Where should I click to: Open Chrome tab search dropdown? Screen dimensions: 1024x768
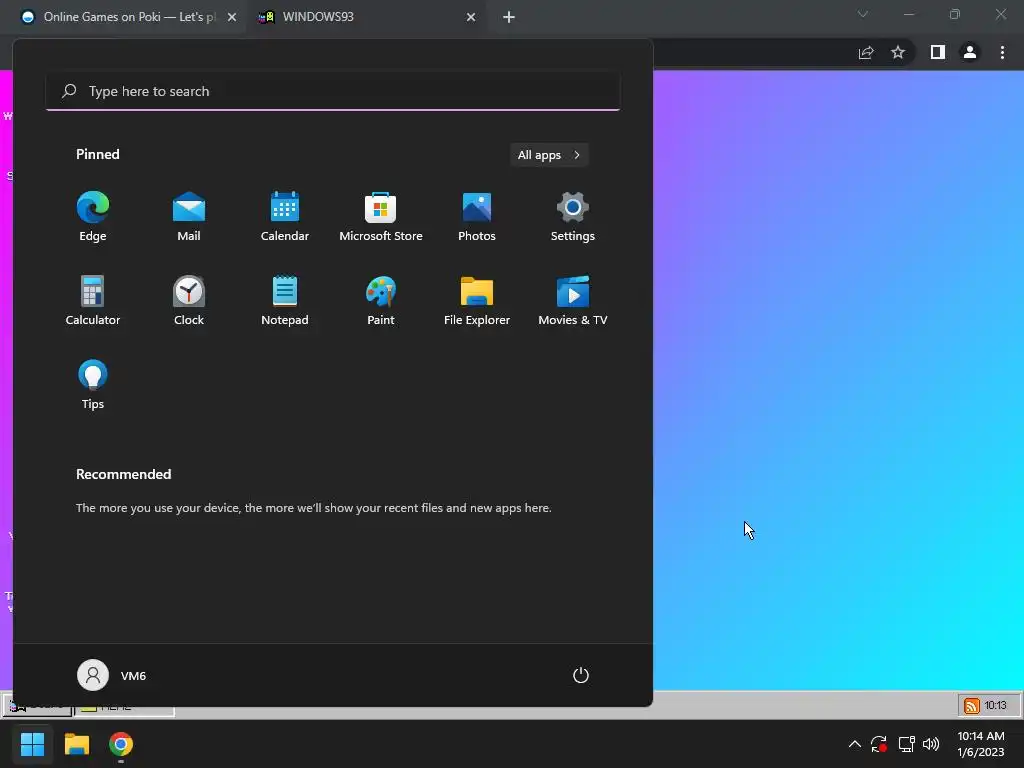(x=863, y=14)
